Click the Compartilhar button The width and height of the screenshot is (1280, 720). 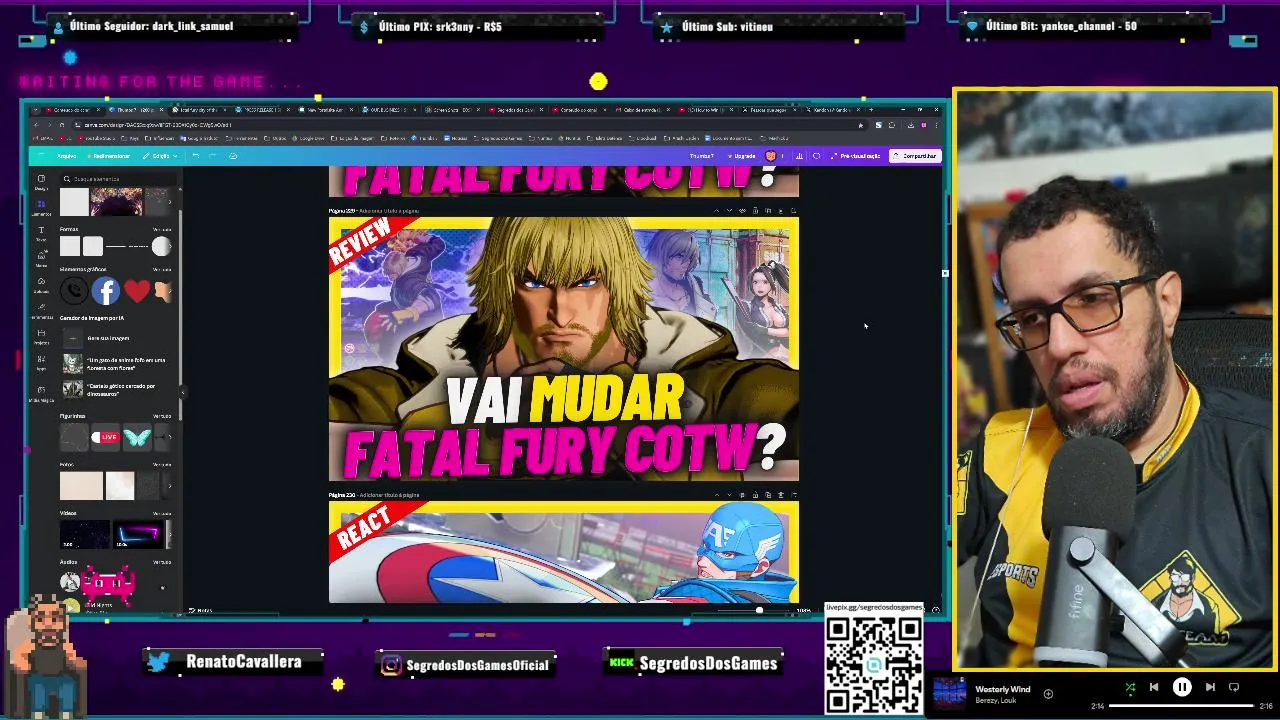coord(915,156)
